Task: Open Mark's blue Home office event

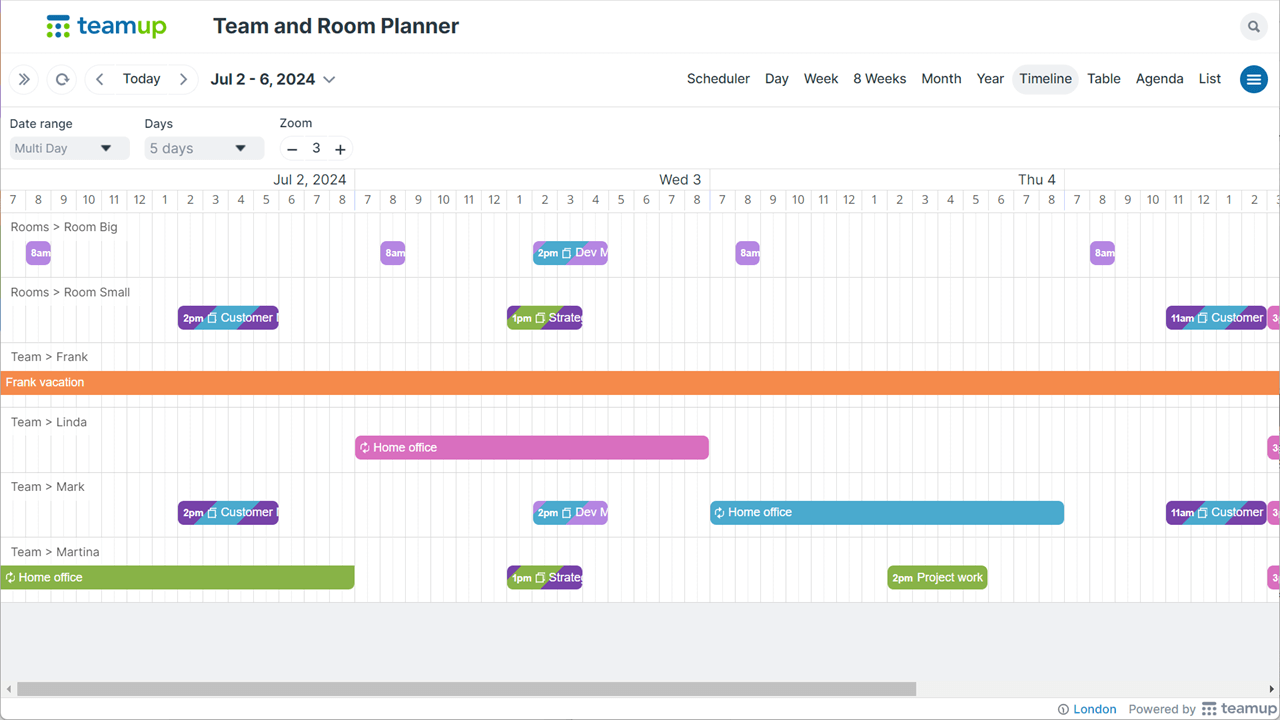Action: click(x=887, y=513)
